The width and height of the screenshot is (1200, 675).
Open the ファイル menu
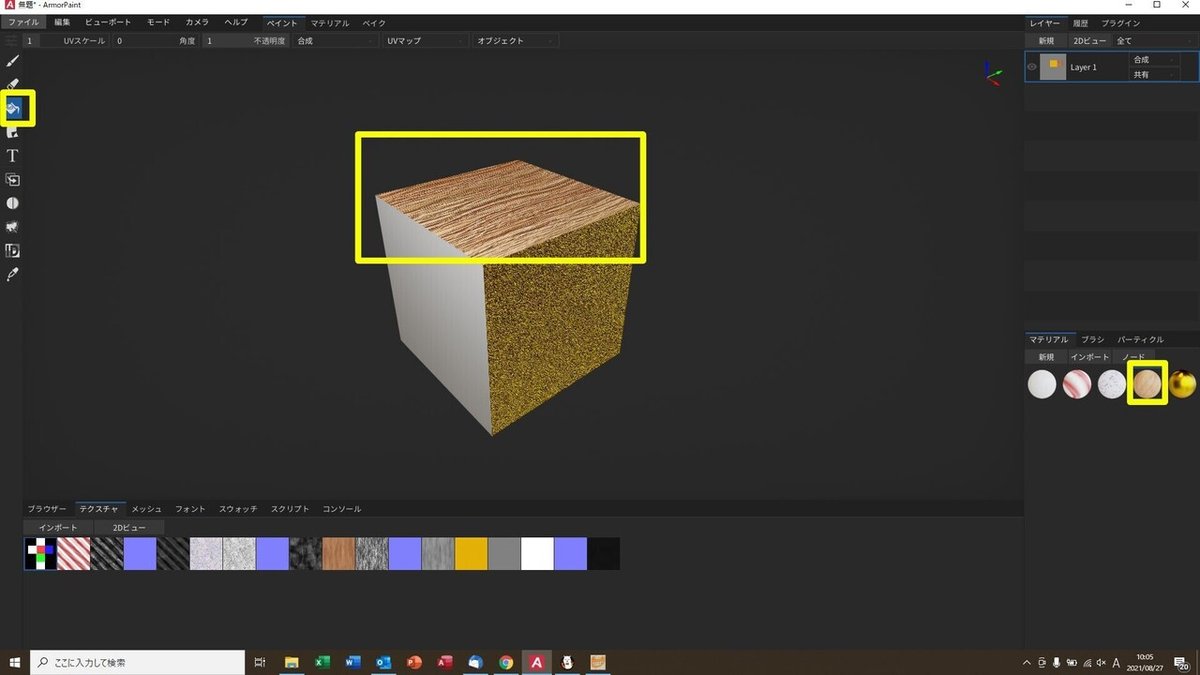24,22
